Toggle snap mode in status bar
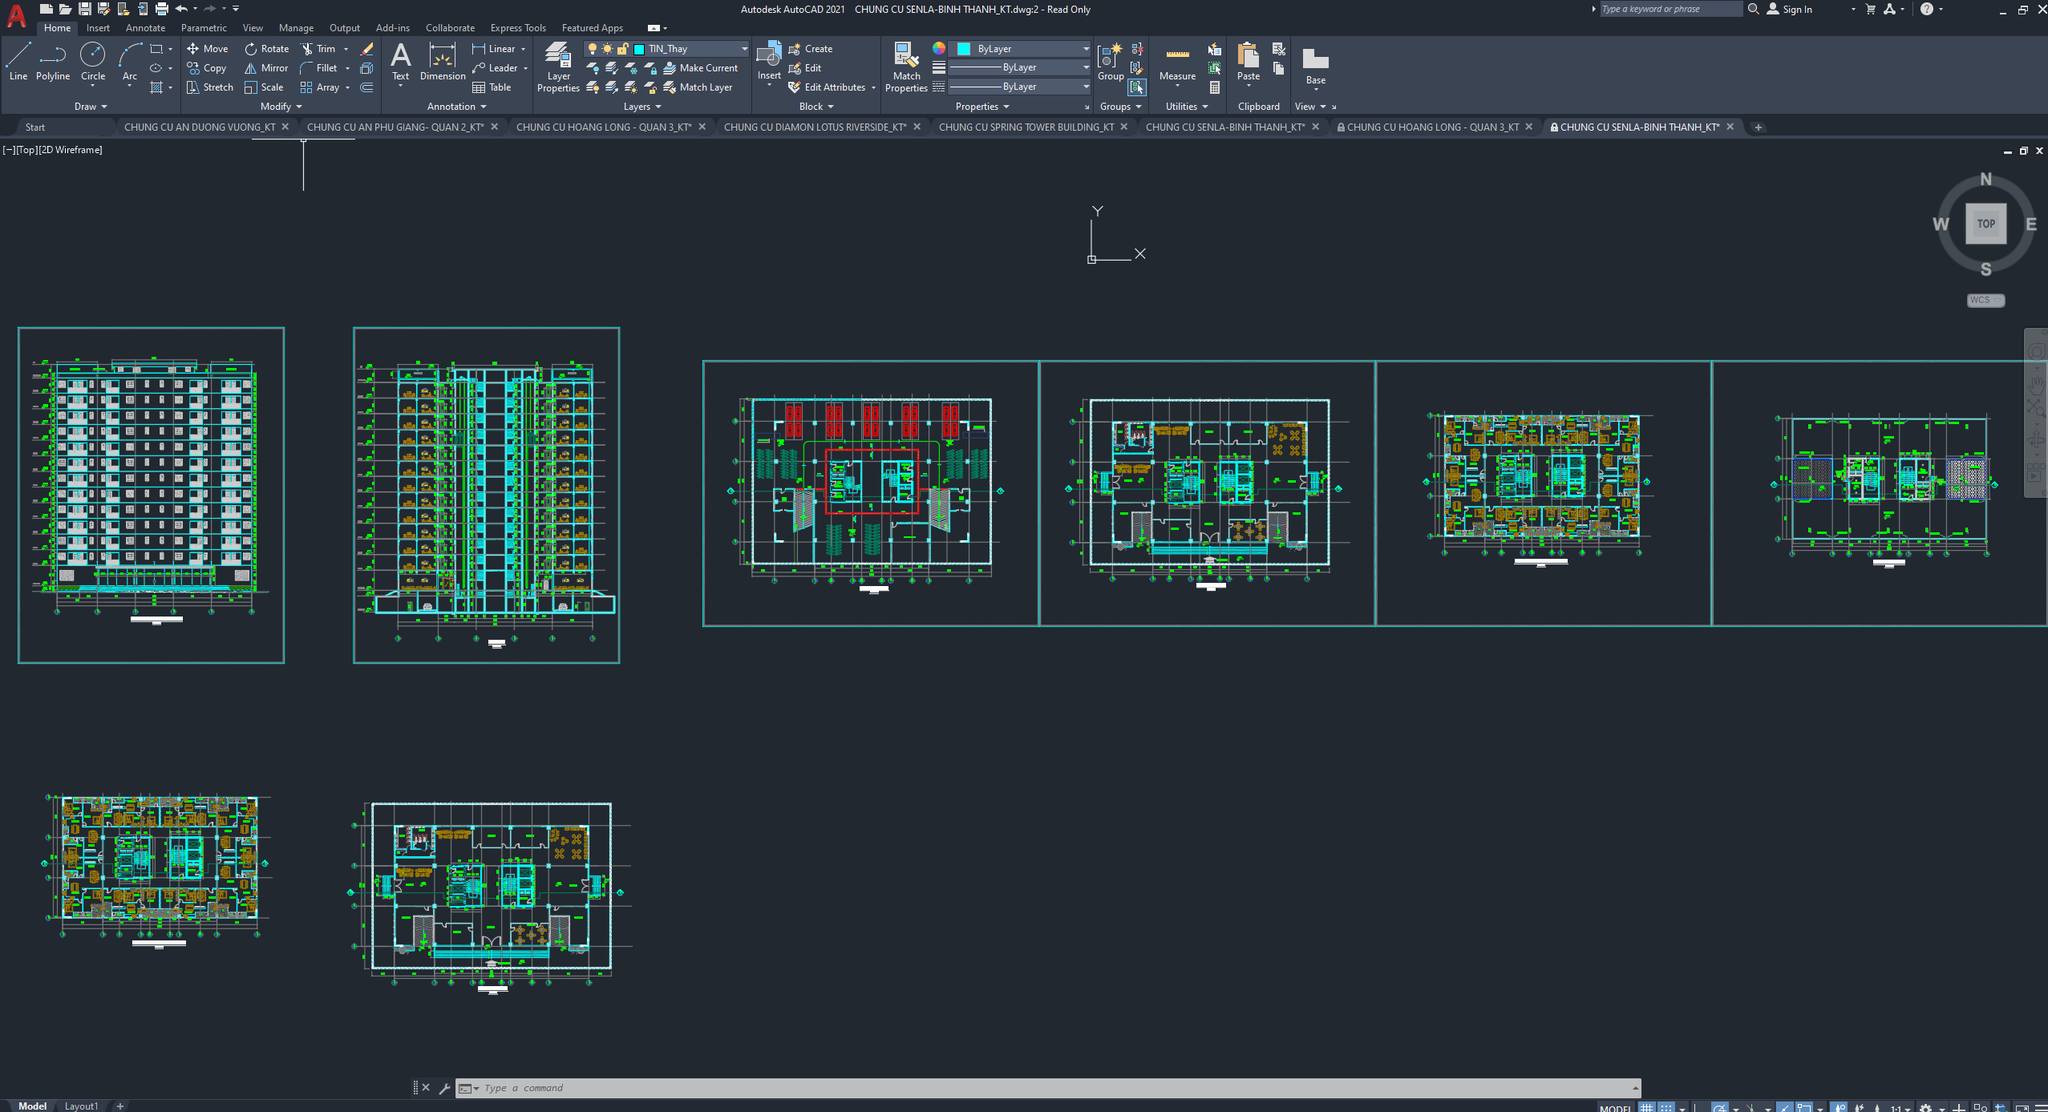 [1667, 1107]
